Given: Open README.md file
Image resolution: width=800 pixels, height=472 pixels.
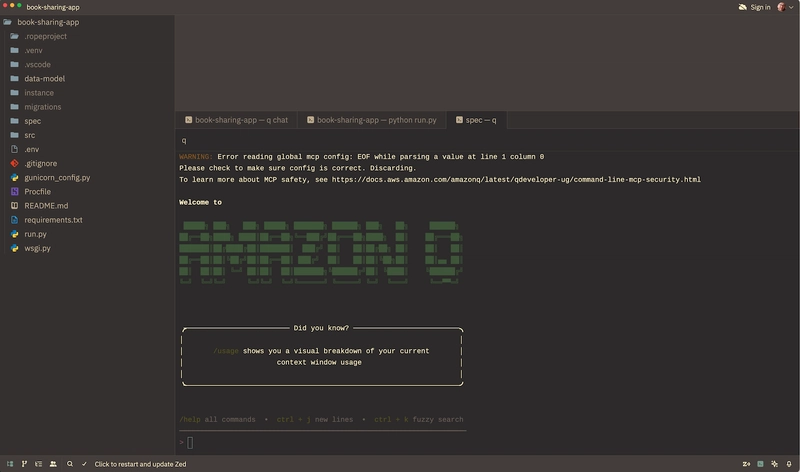Looking at the screenshot, I should (46, 206).
